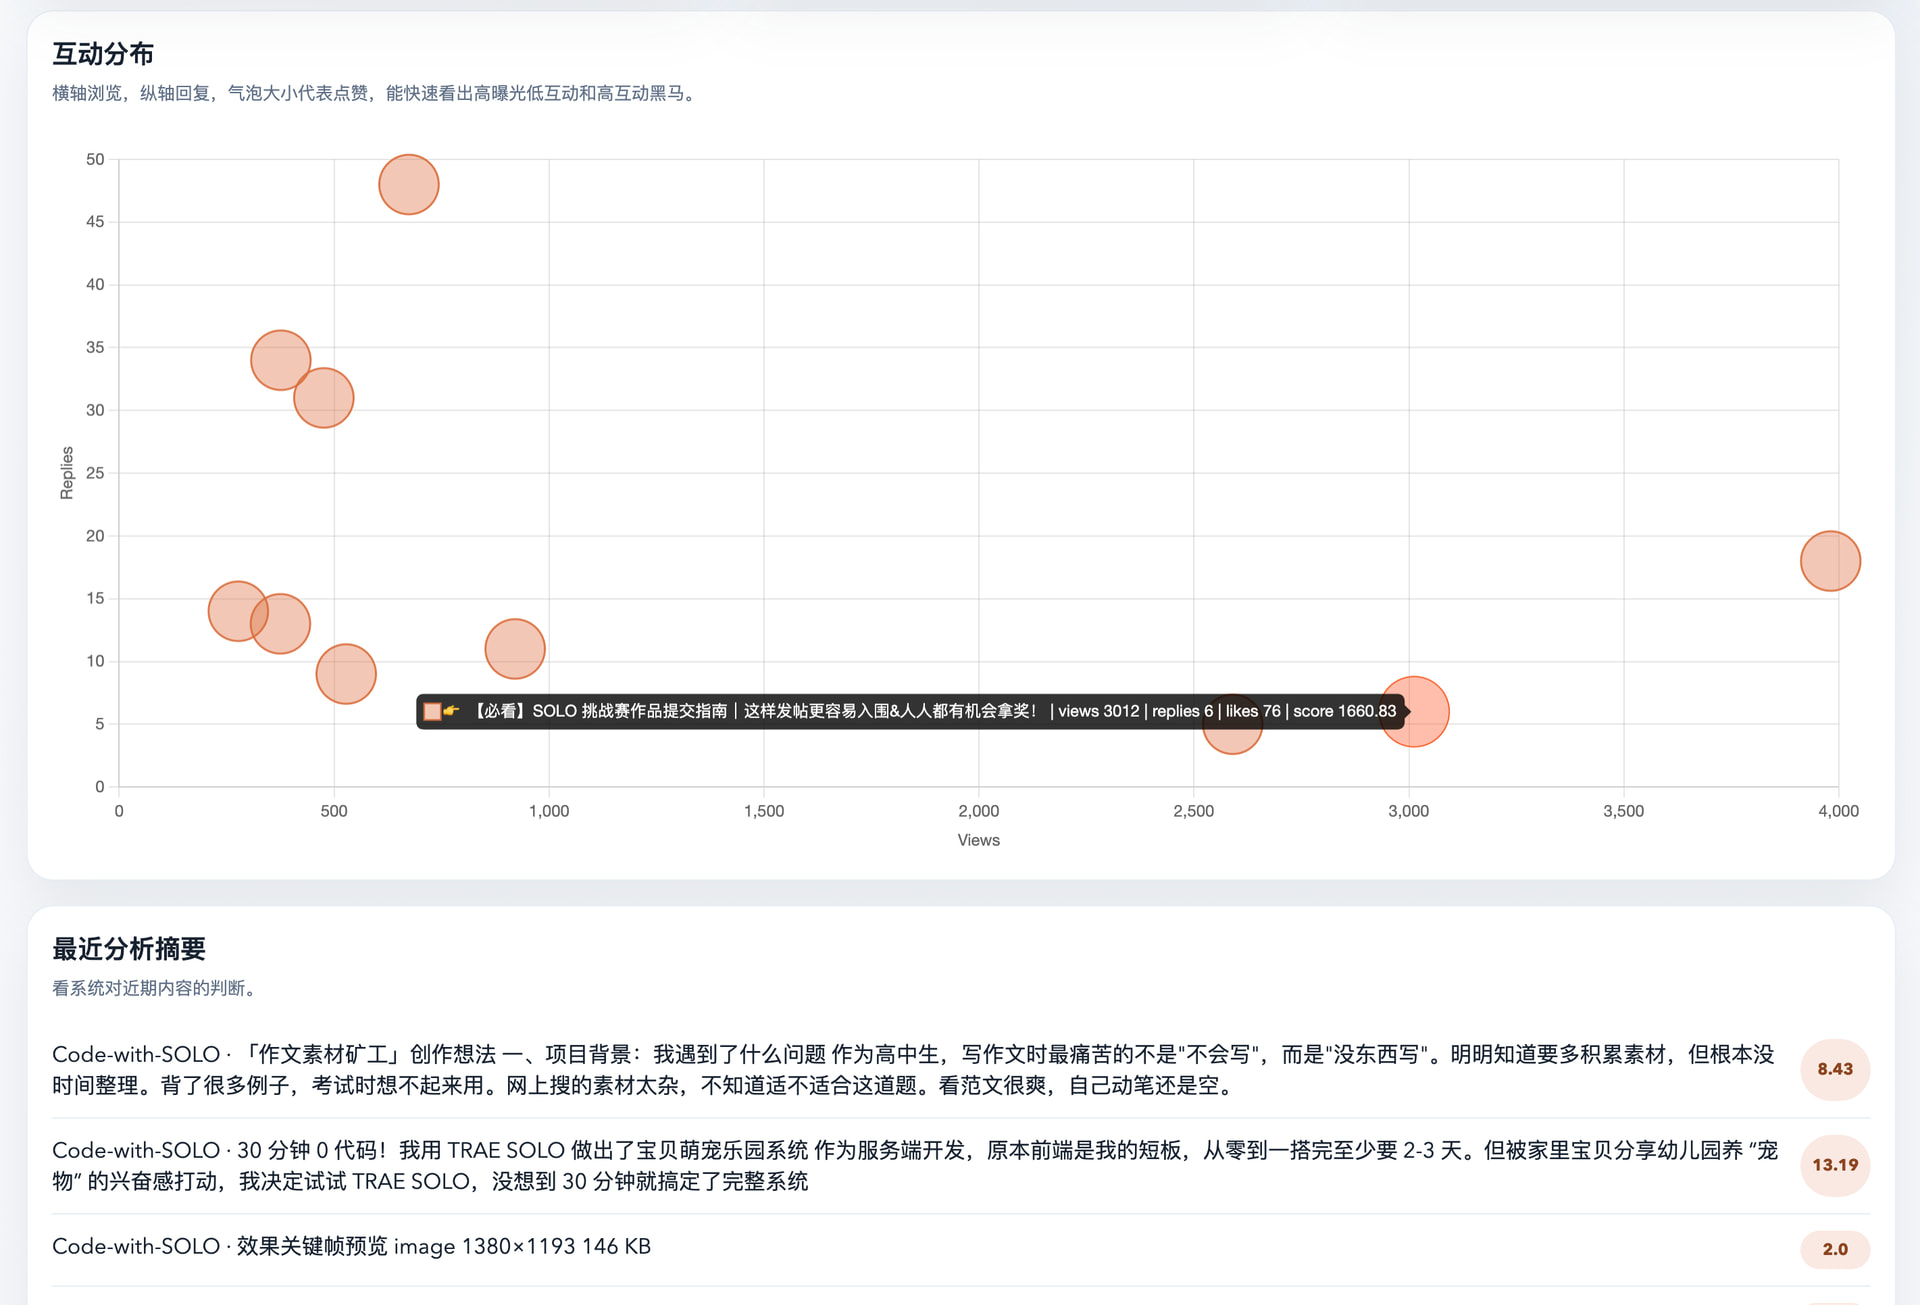Click the bubble with about 9 replies
1920x1305 pixels.
tap(346, 674)
